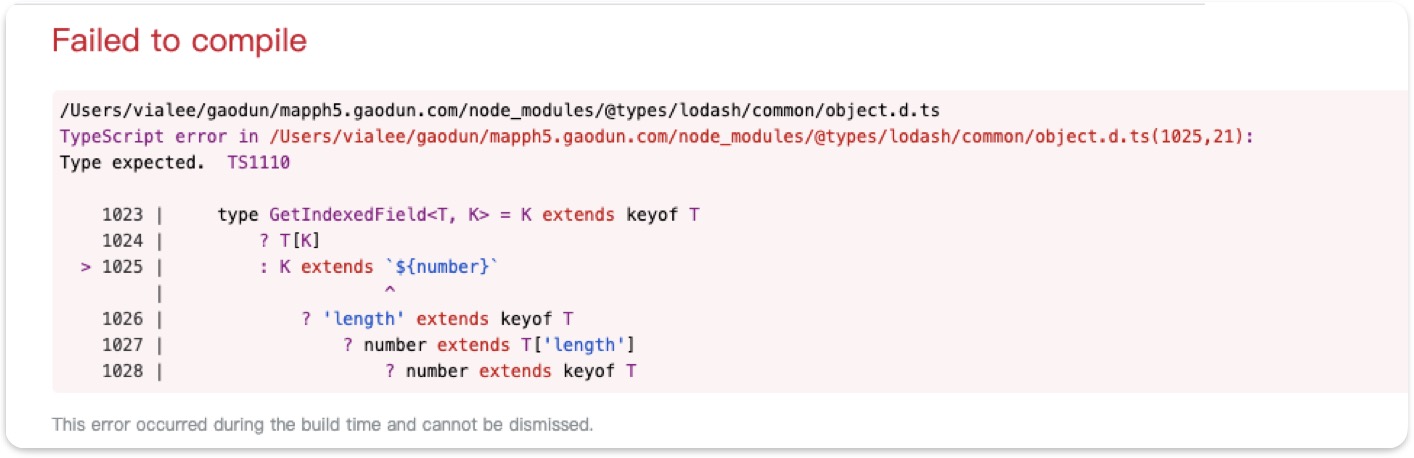
Task: Click the T[K] expression on line 1024
Action: click(297, 241)
